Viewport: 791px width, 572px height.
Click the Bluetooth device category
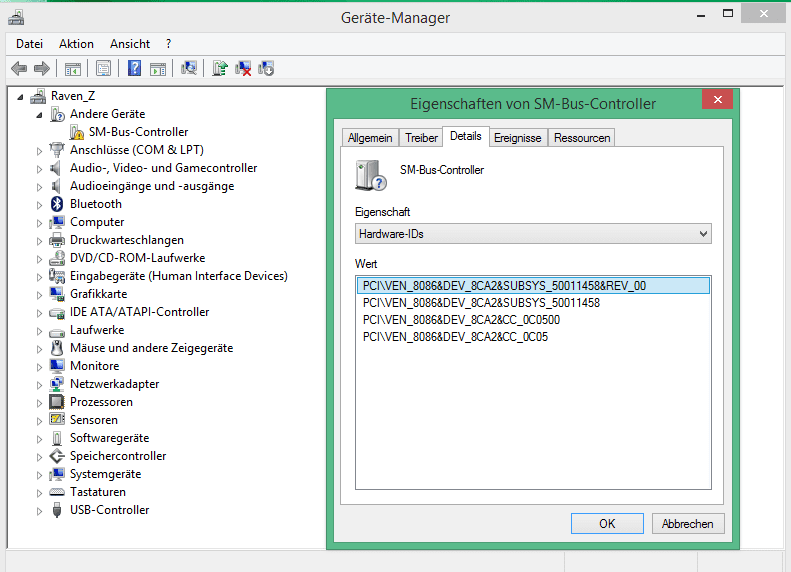(x=95, y=204)
